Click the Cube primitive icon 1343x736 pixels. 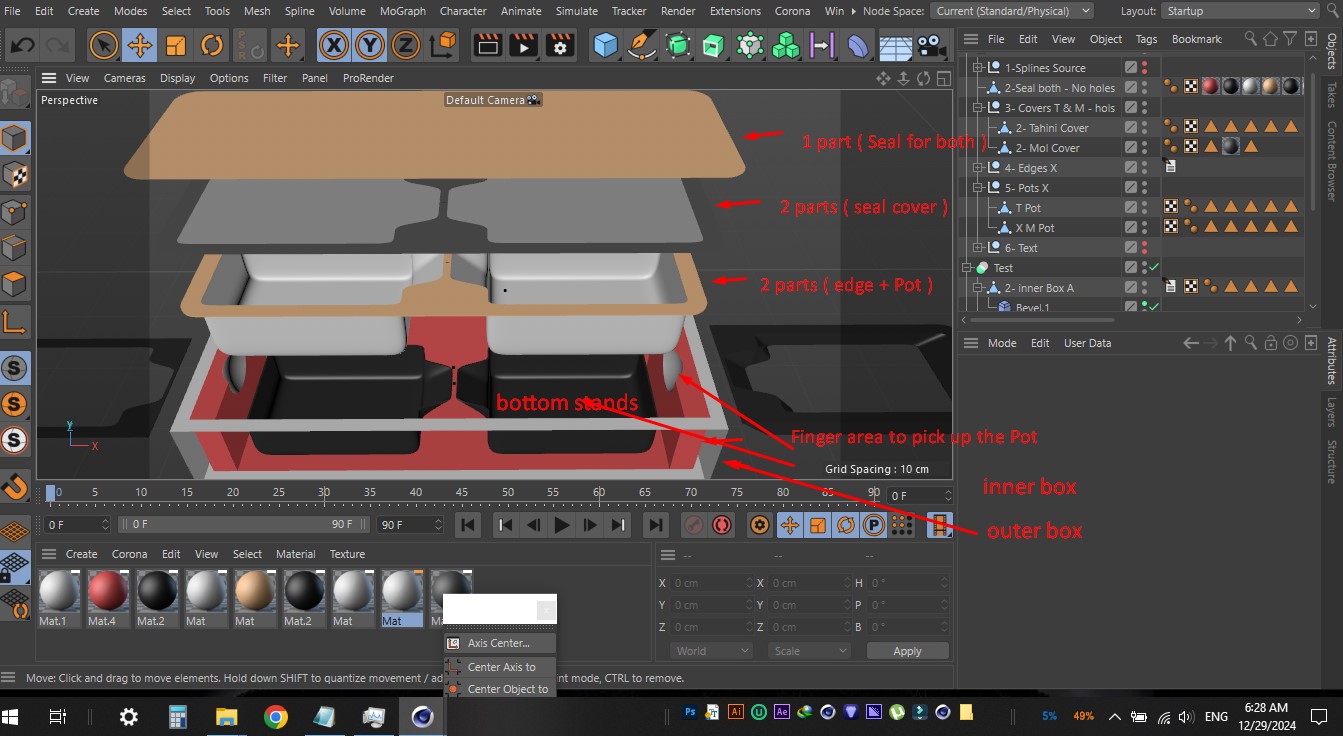(x=605, y=45)
